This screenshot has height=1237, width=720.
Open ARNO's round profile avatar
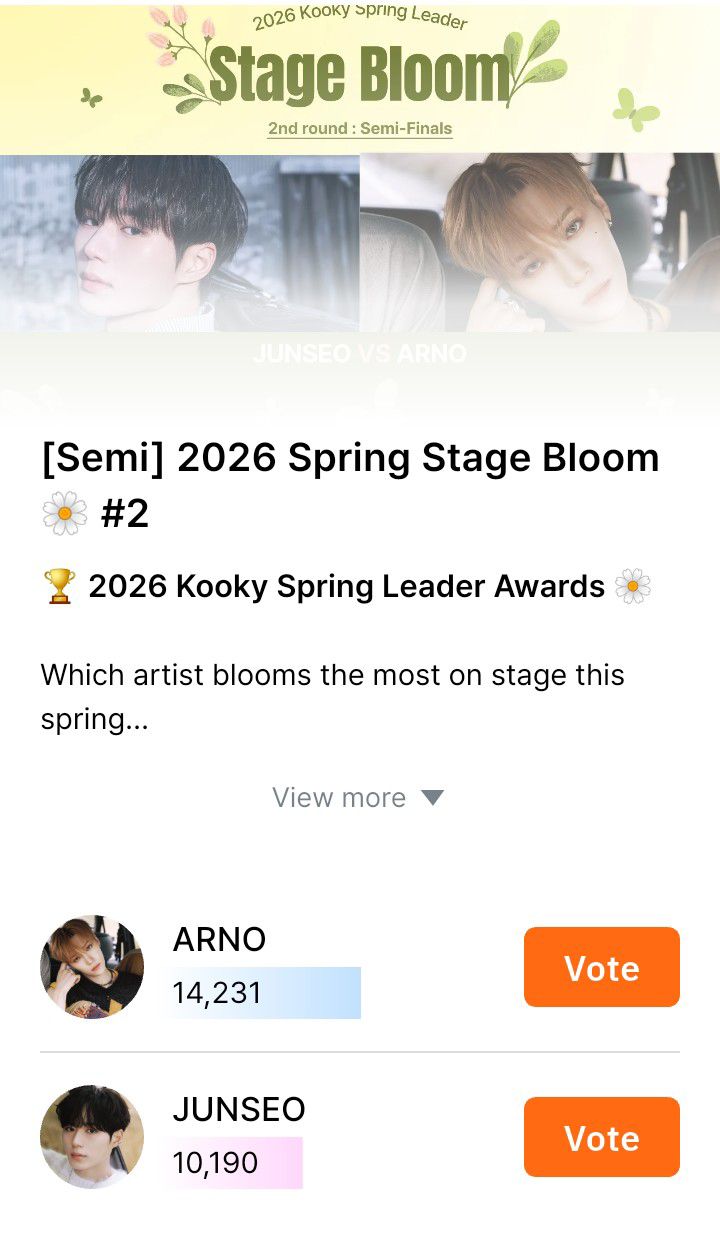[92, 967]
